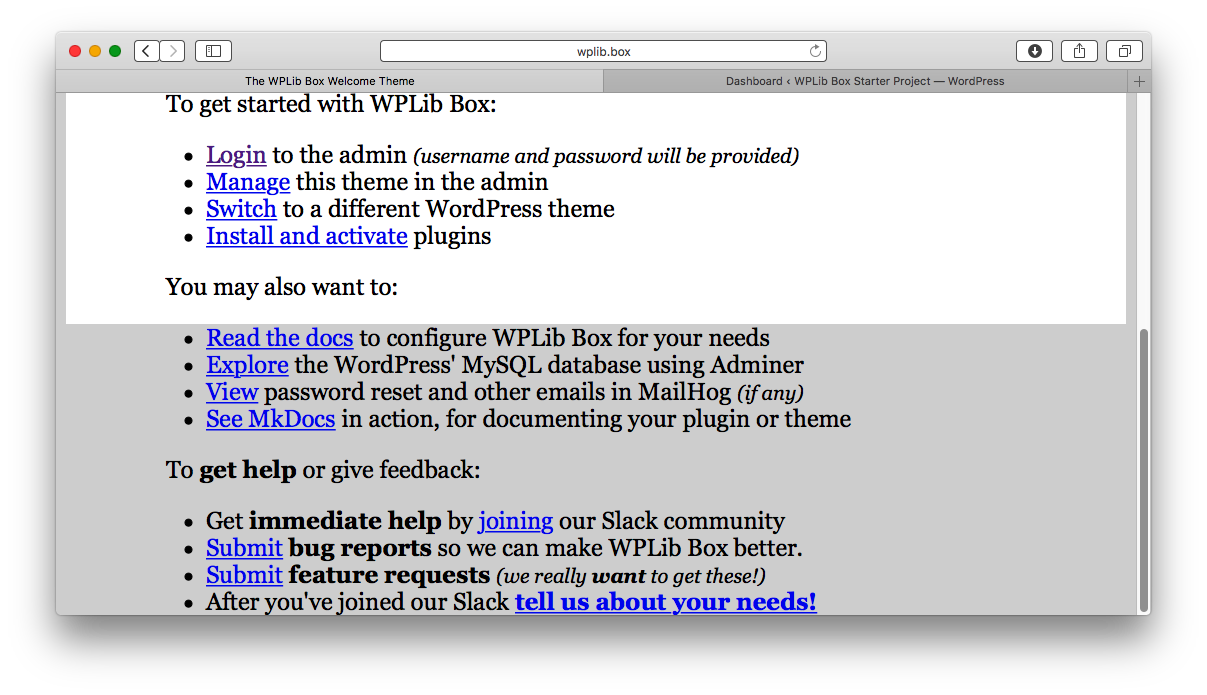
Task: Click the joining Slack community link
Action: click(516, 521)
